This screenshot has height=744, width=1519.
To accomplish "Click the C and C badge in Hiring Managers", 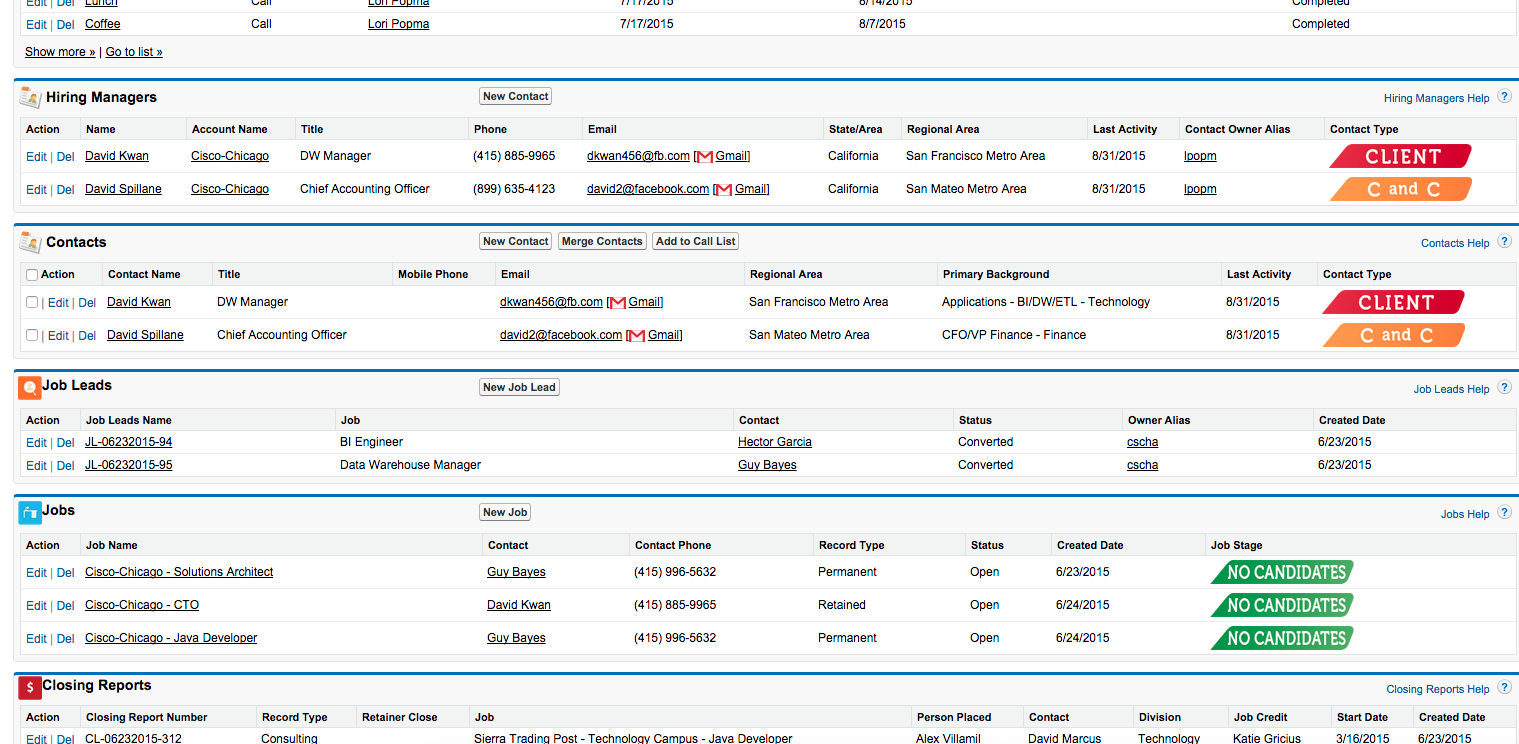I will coord(1400,189).
